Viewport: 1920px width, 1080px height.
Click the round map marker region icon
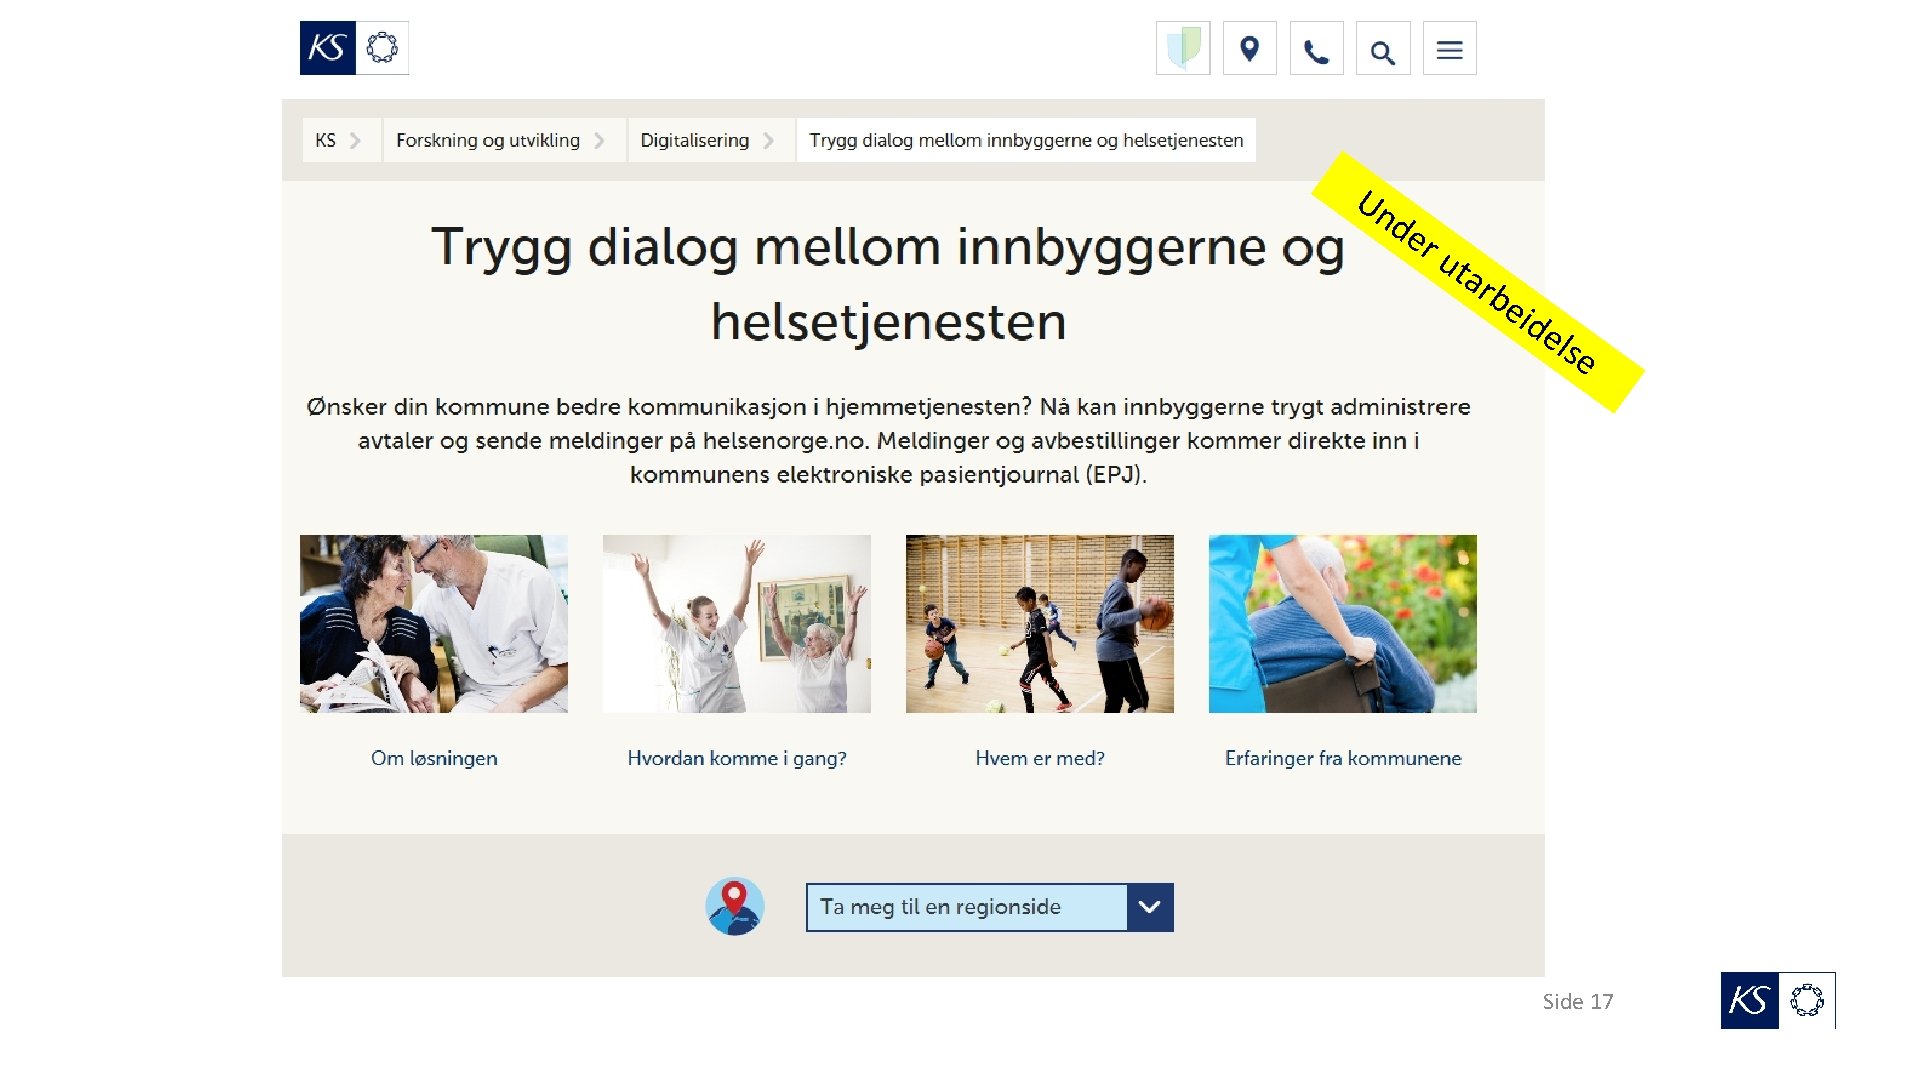(x=735, y=906)
